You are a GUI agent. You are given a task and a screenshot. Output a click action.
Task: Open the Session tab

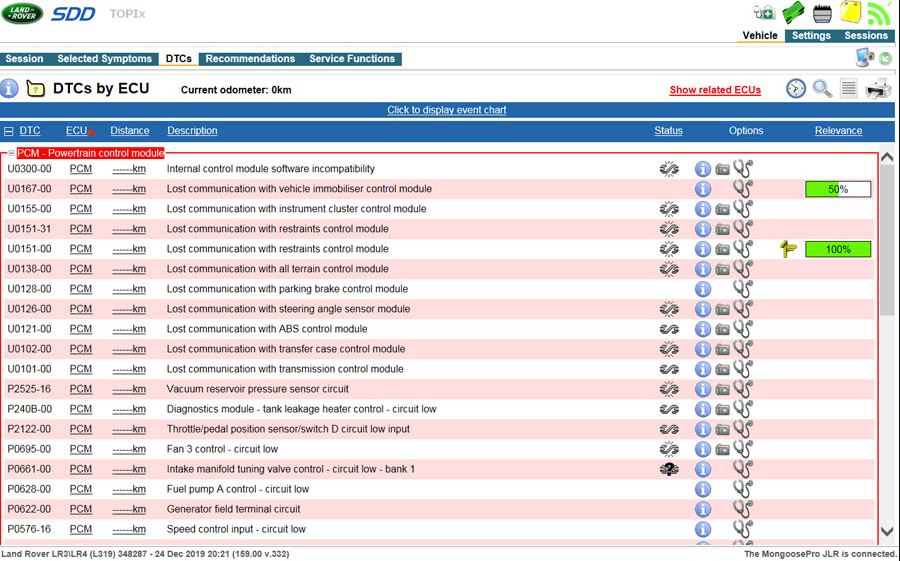24,59
